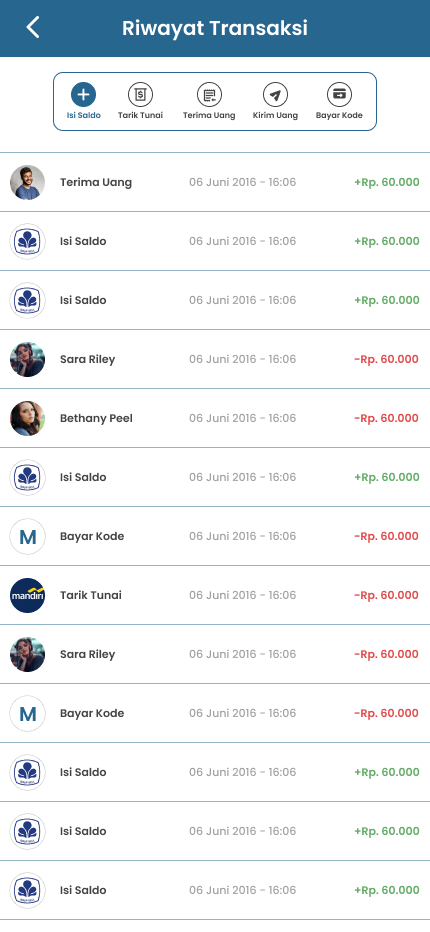430x932 pixels.
Task: Select Bethany Peel's -Rp. 60.000 amount
Action: click(x=387, y=418)
